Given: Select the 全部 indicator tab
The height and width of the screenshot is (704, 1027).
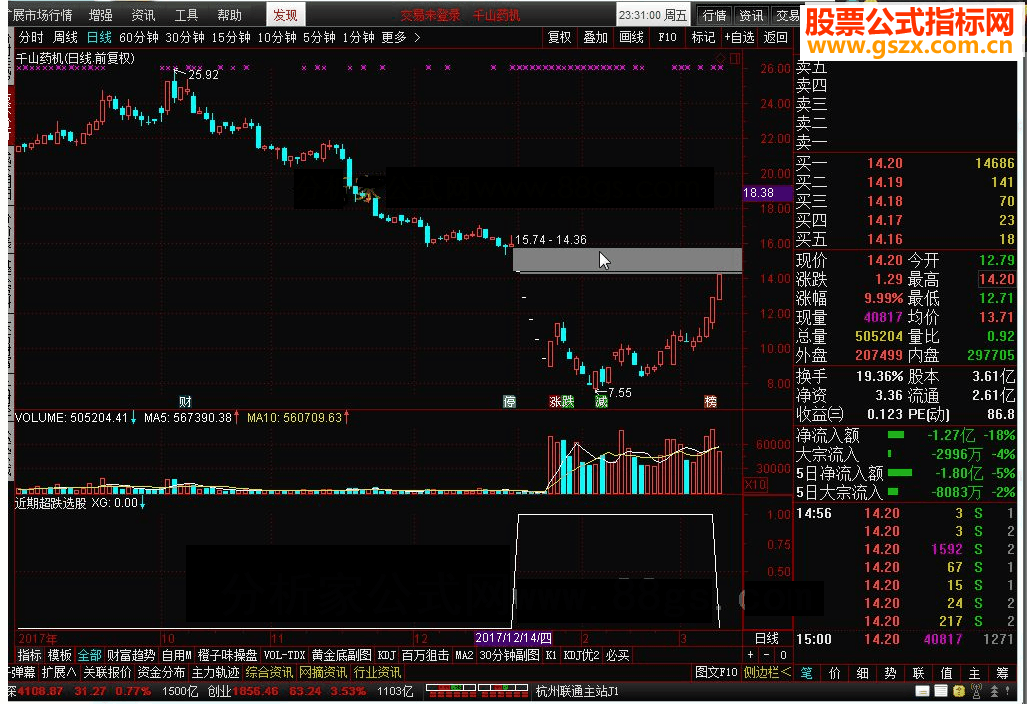Looking at the screenshot, I should (90, 656).
